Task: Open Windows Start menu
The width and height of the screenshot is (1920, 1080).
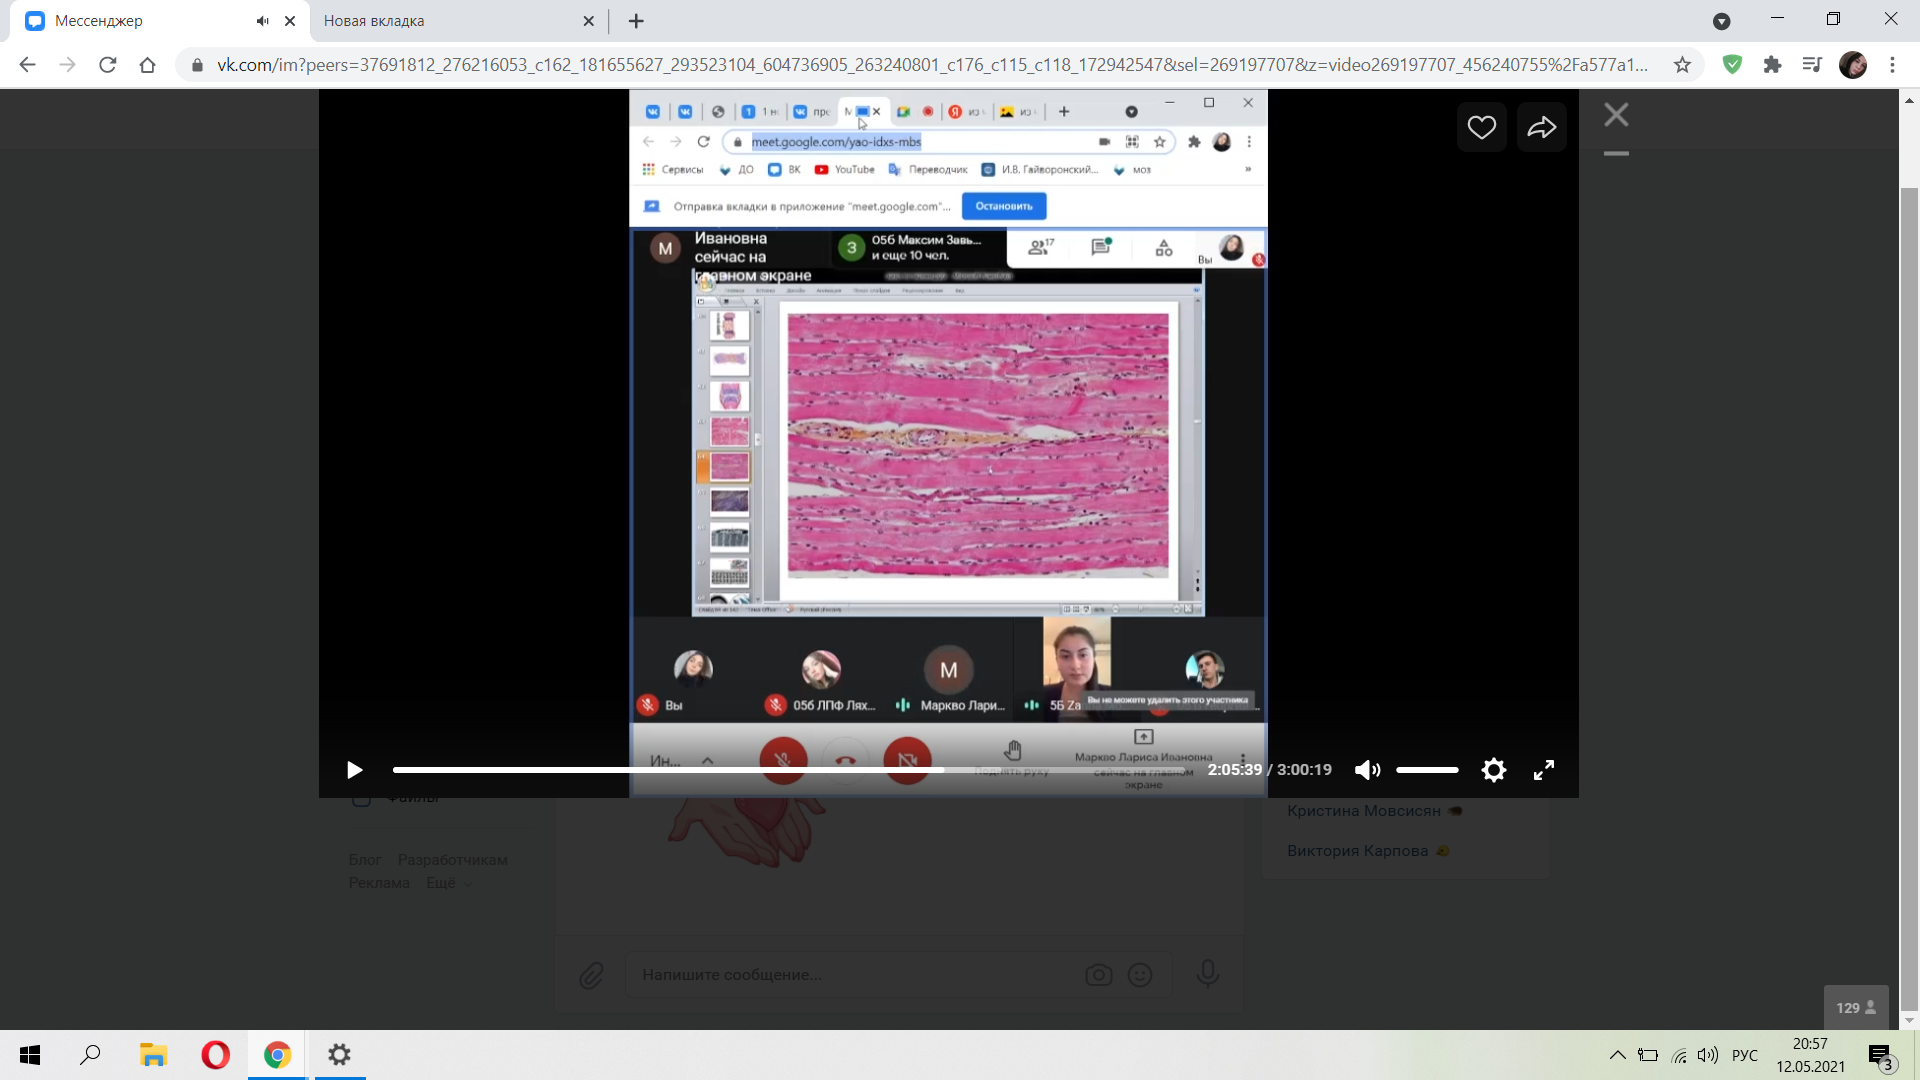Action: (30, 1055)
